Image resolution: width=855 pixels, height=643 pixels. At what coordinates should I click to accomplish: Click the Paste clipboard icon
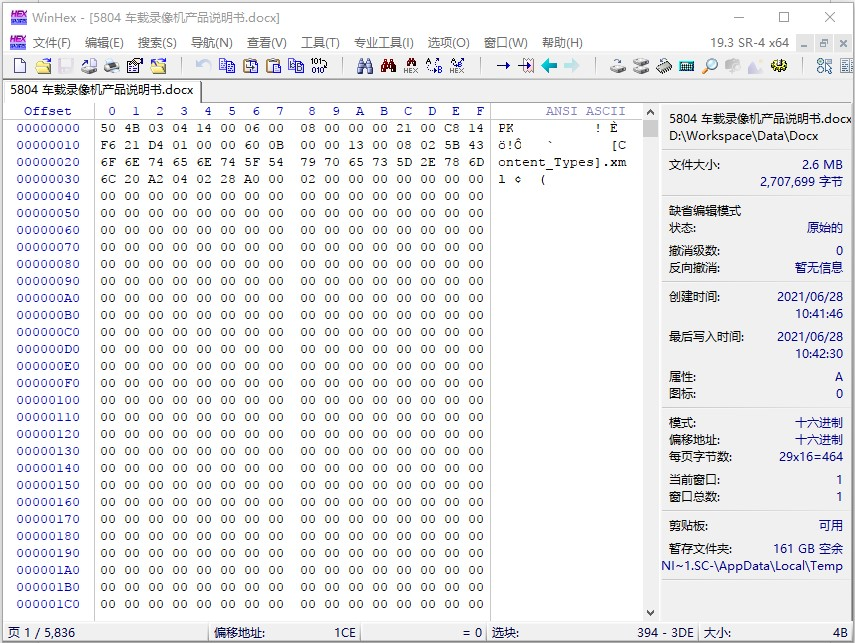(273, 66)
